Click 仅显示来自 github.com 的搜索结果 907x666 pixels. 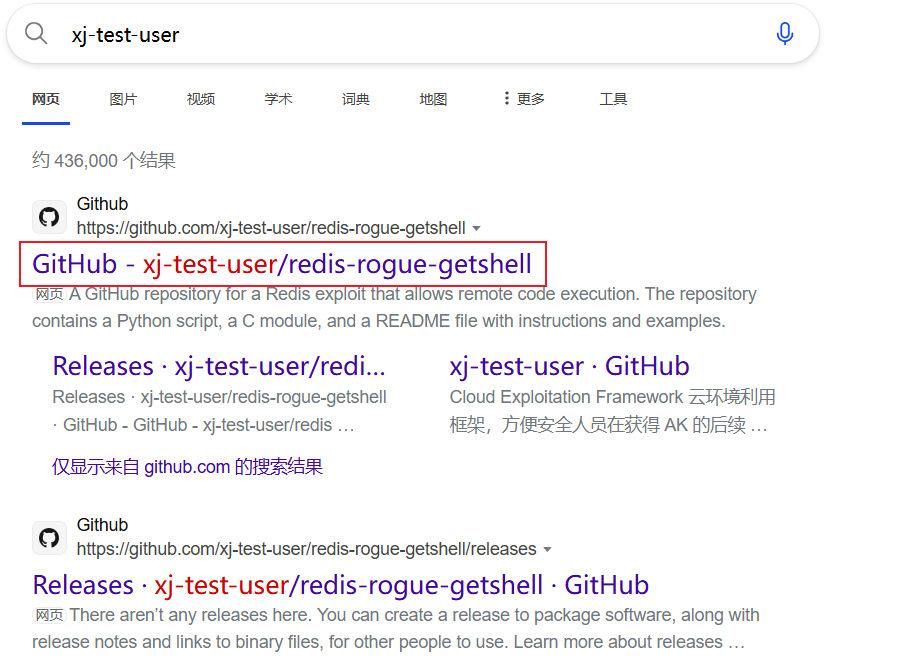pyautogui.click(x=187, y=466)
